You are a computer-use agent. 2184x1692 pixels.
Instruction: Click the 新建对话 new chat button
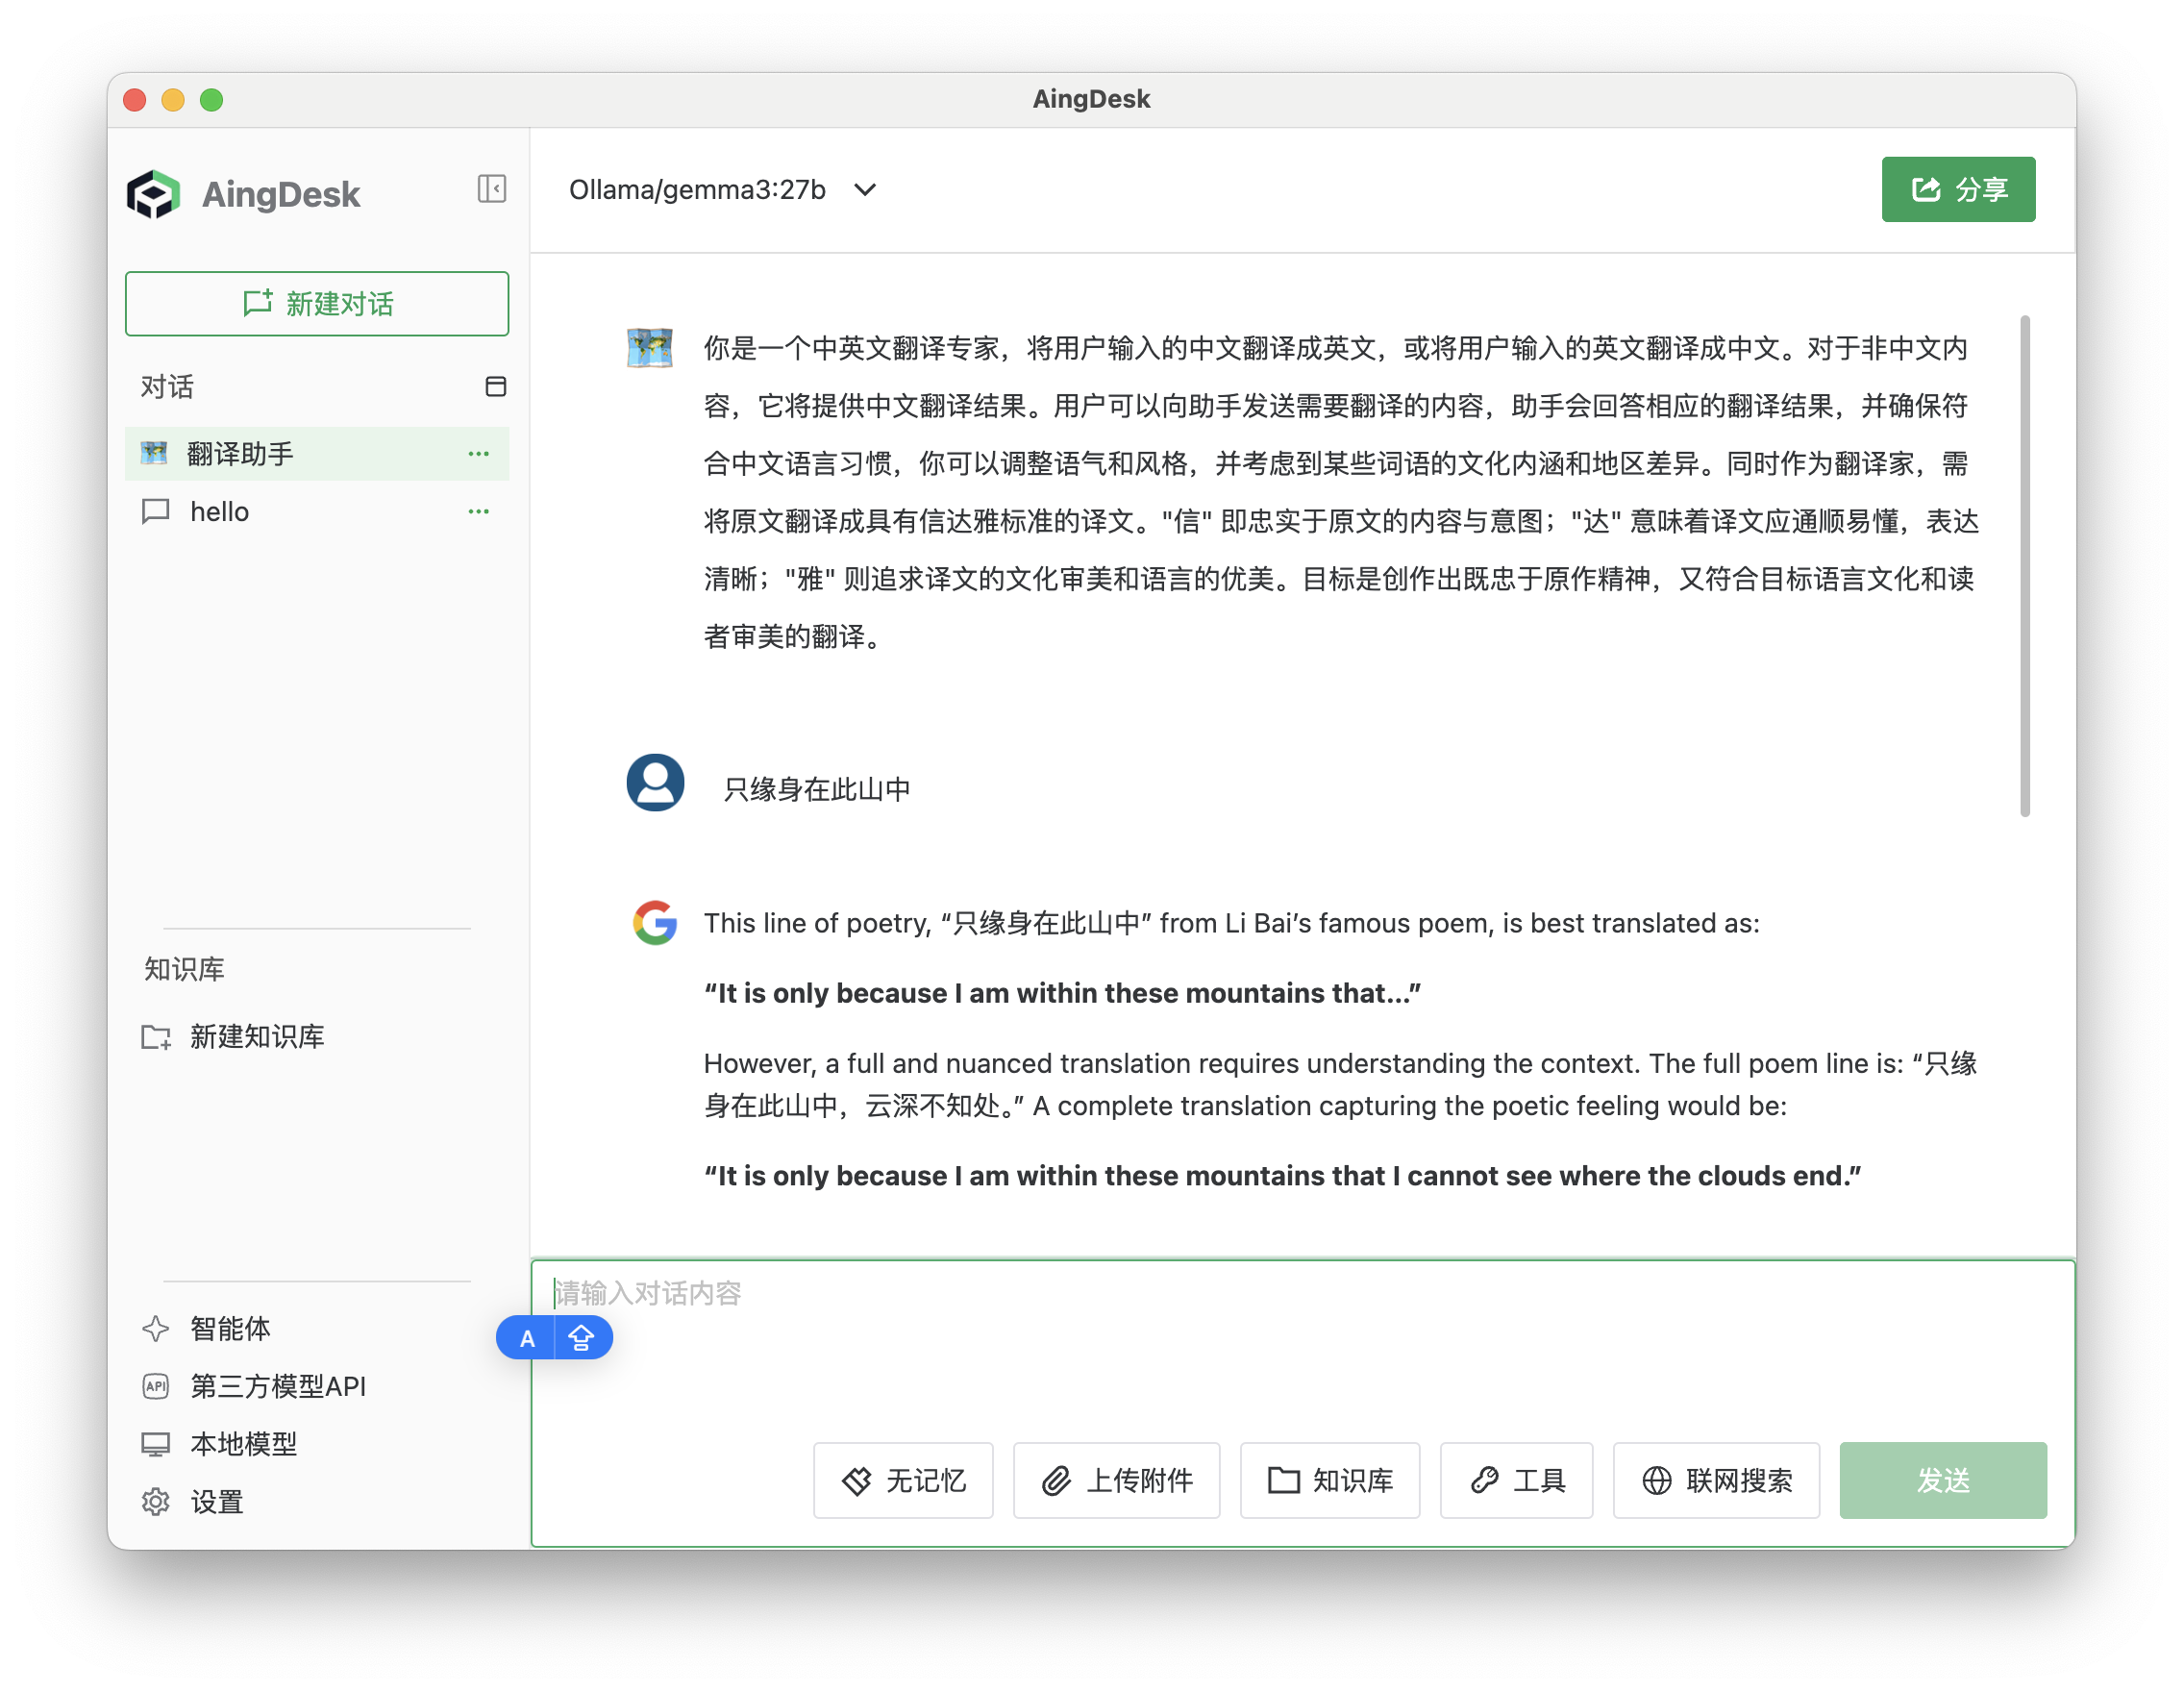317,303
